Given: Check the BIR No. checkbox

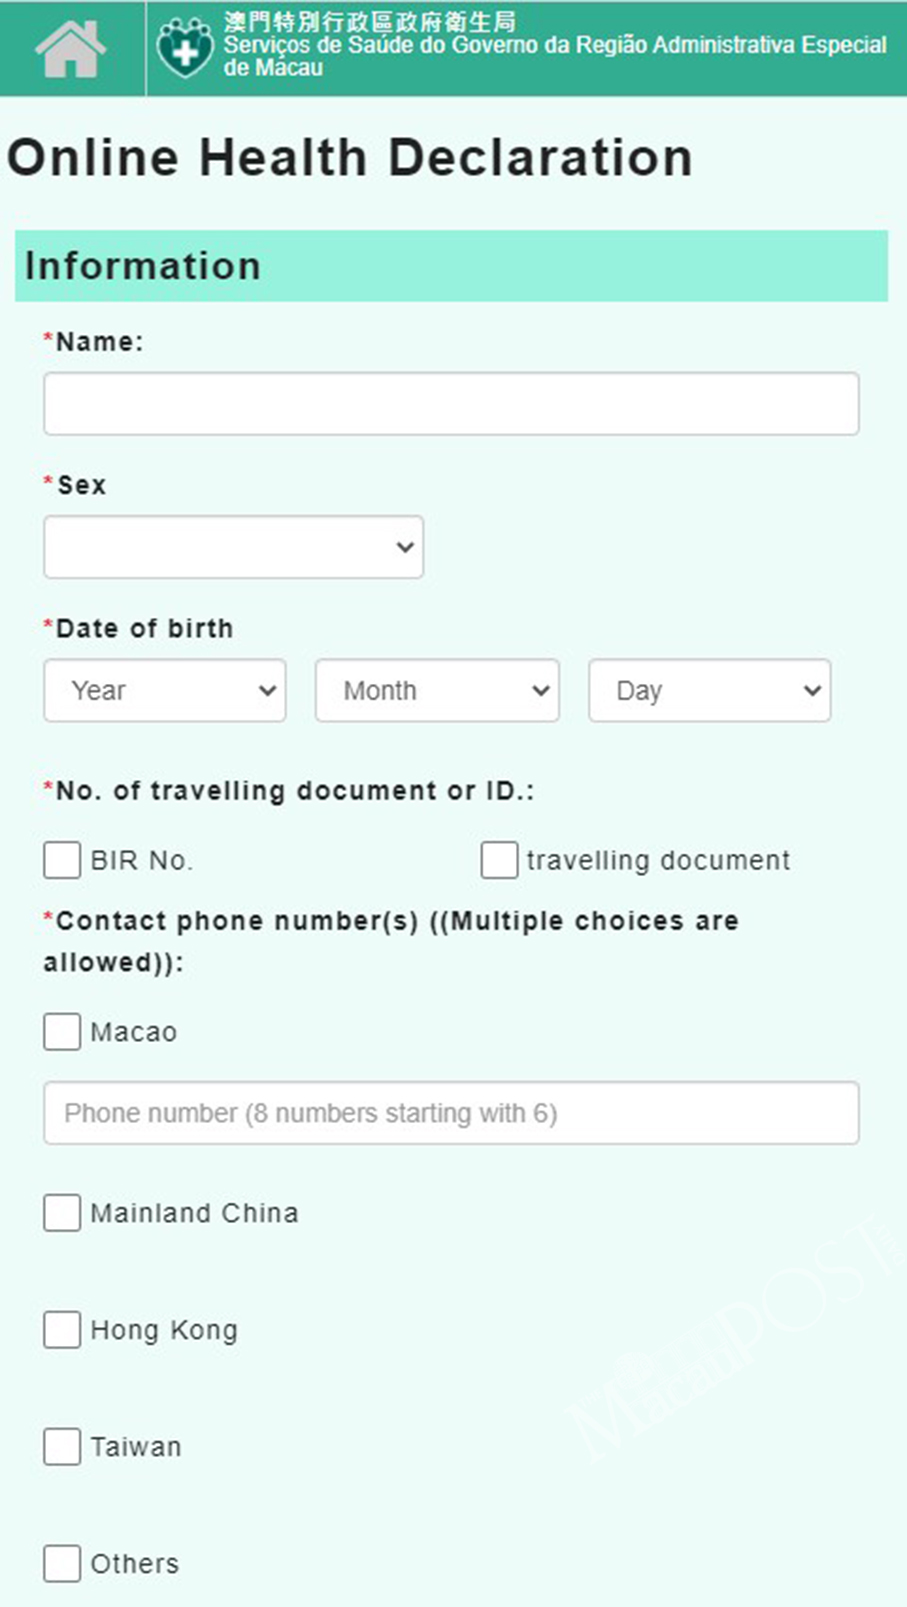Looking at the screenshot, I should click(x=62, y=860).
